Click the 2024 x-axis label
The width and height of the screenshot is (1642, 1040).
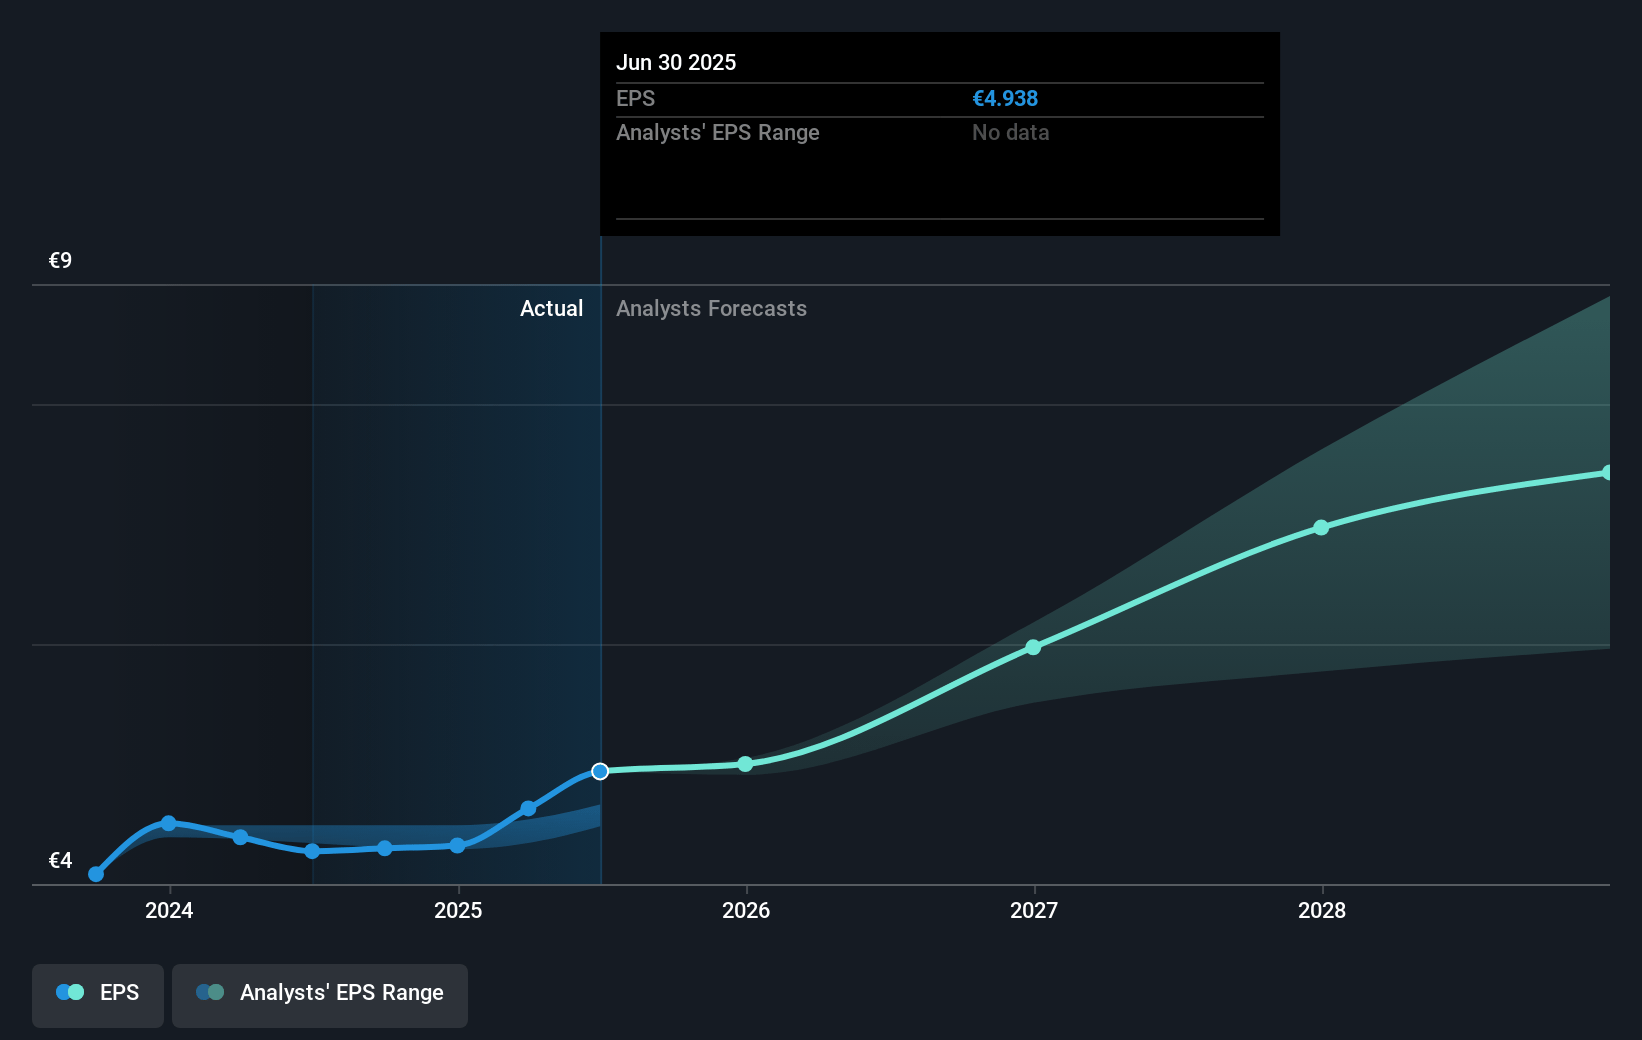(169, 910)
